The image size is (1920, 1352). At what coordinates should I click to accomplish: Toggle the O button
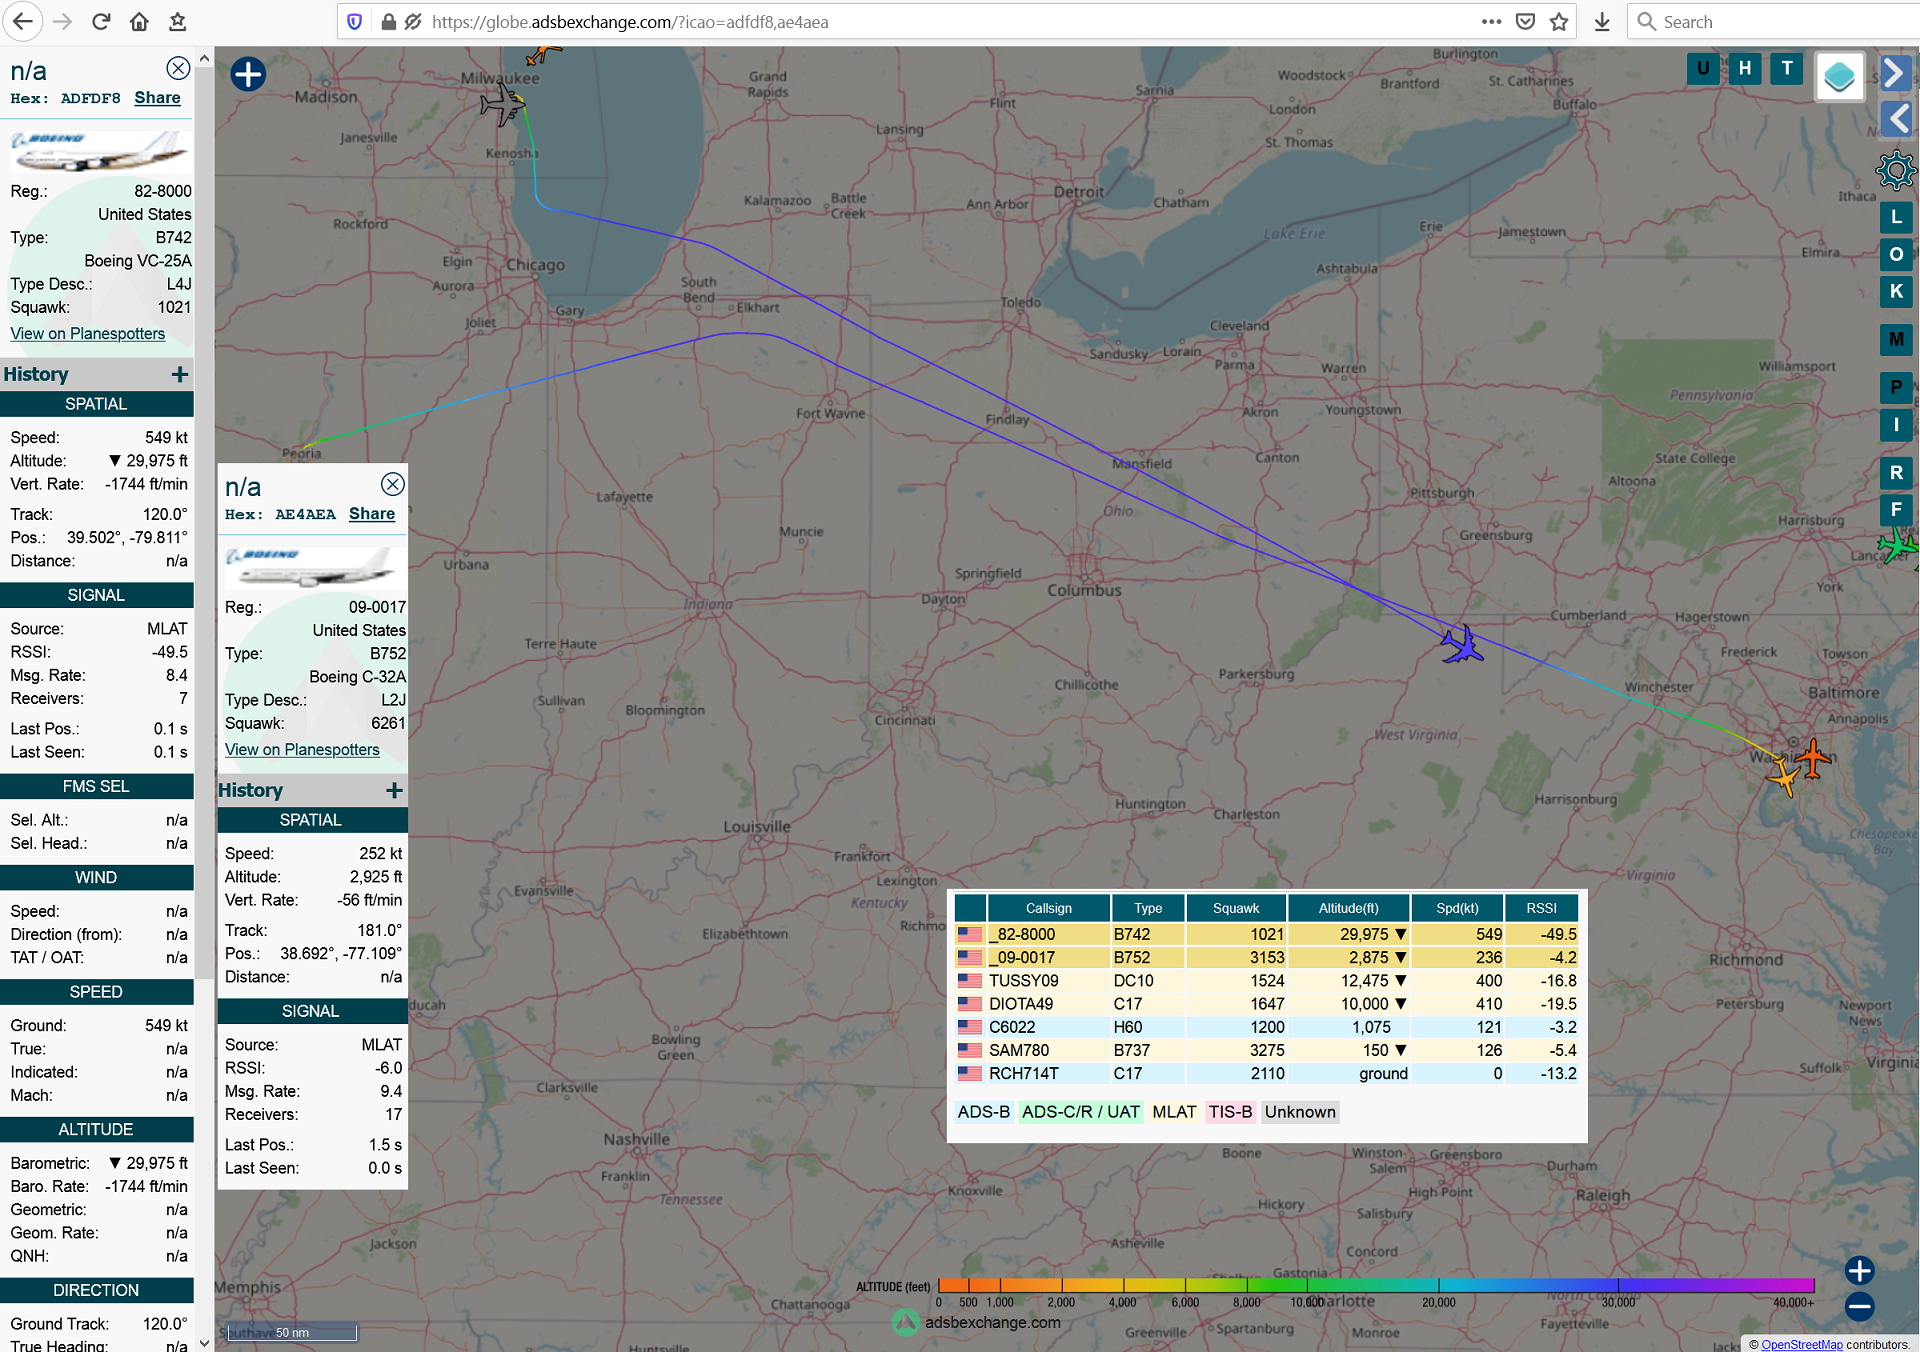tap(1896, 254)
